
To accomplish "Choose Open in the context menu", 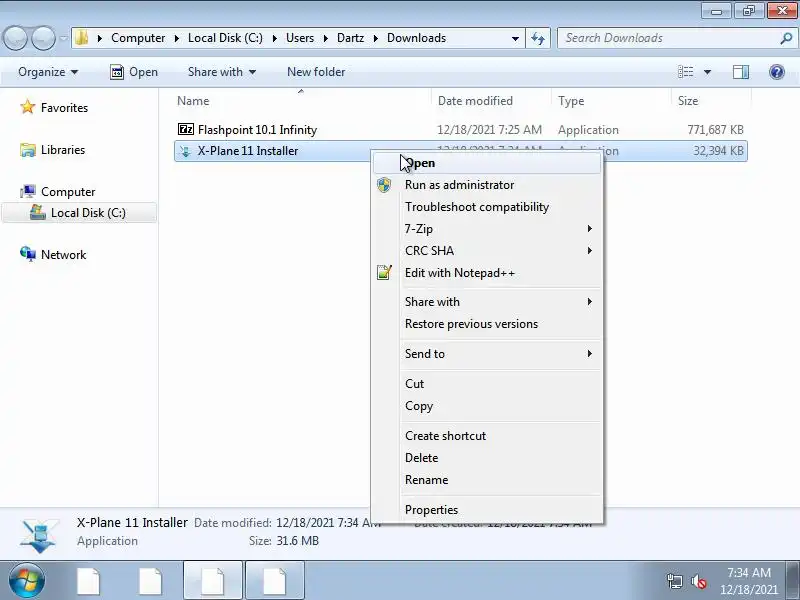I will (x=488, y=163).
